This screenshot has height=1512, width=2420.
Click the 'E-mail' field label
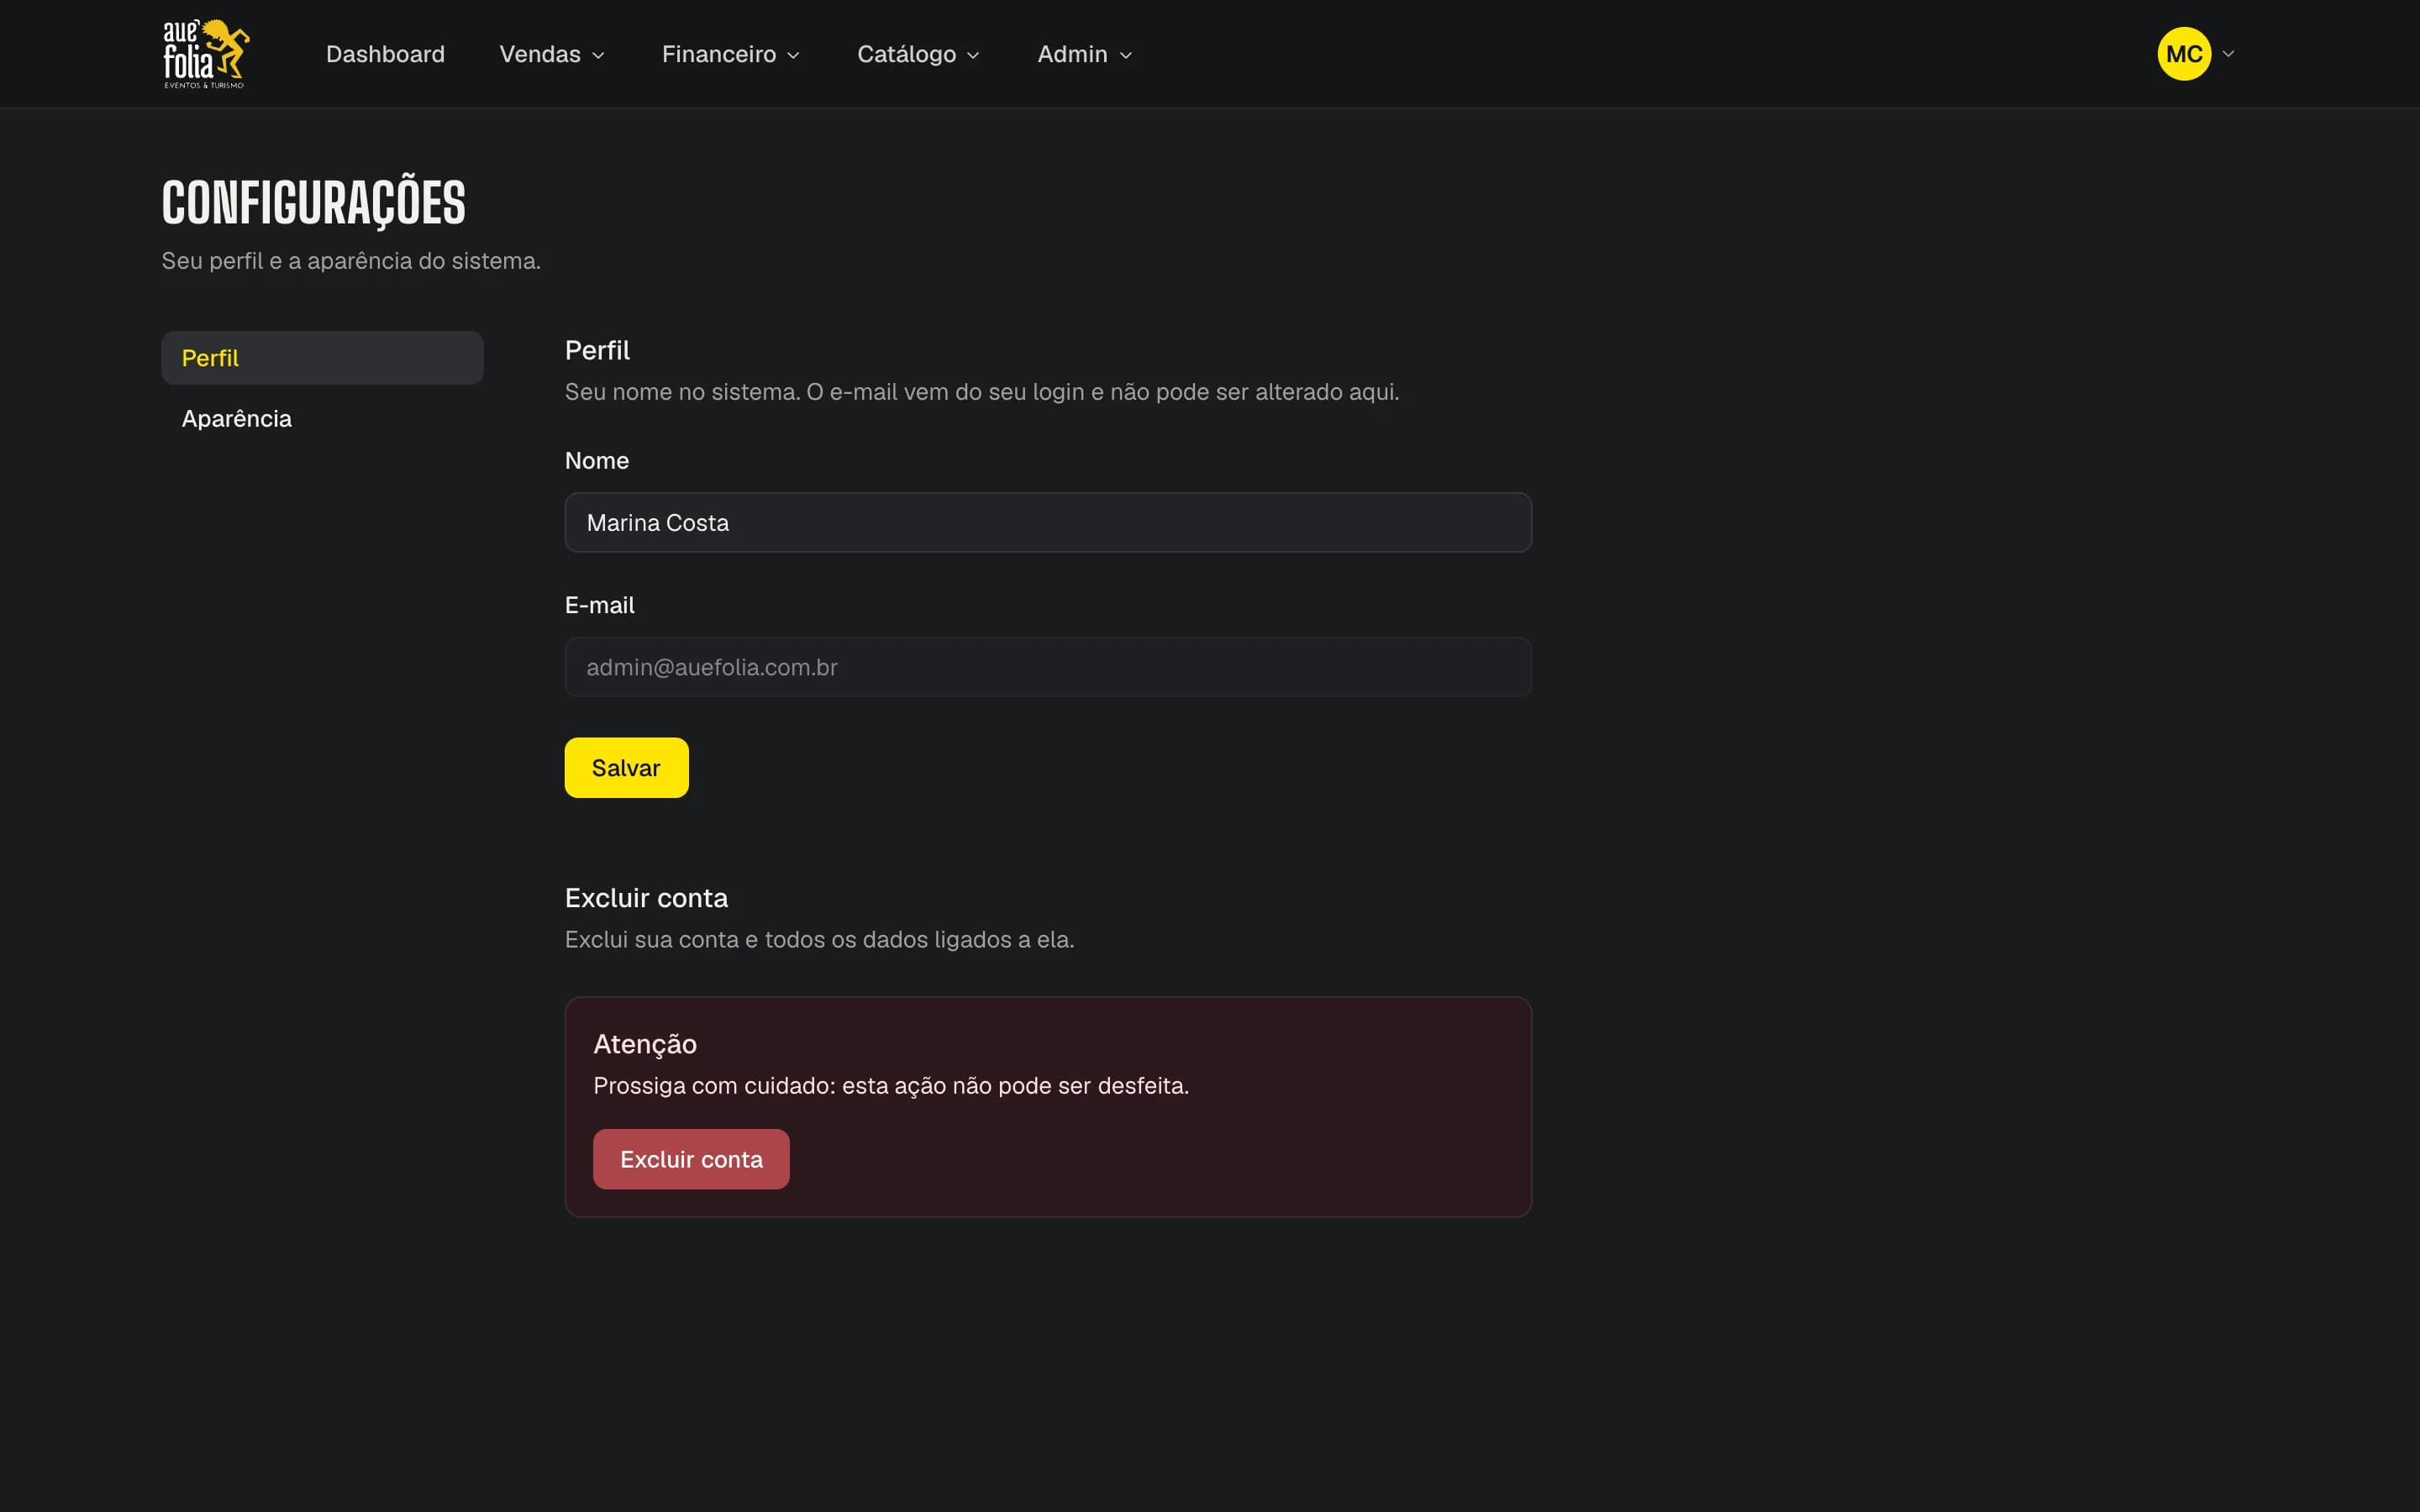600,605
